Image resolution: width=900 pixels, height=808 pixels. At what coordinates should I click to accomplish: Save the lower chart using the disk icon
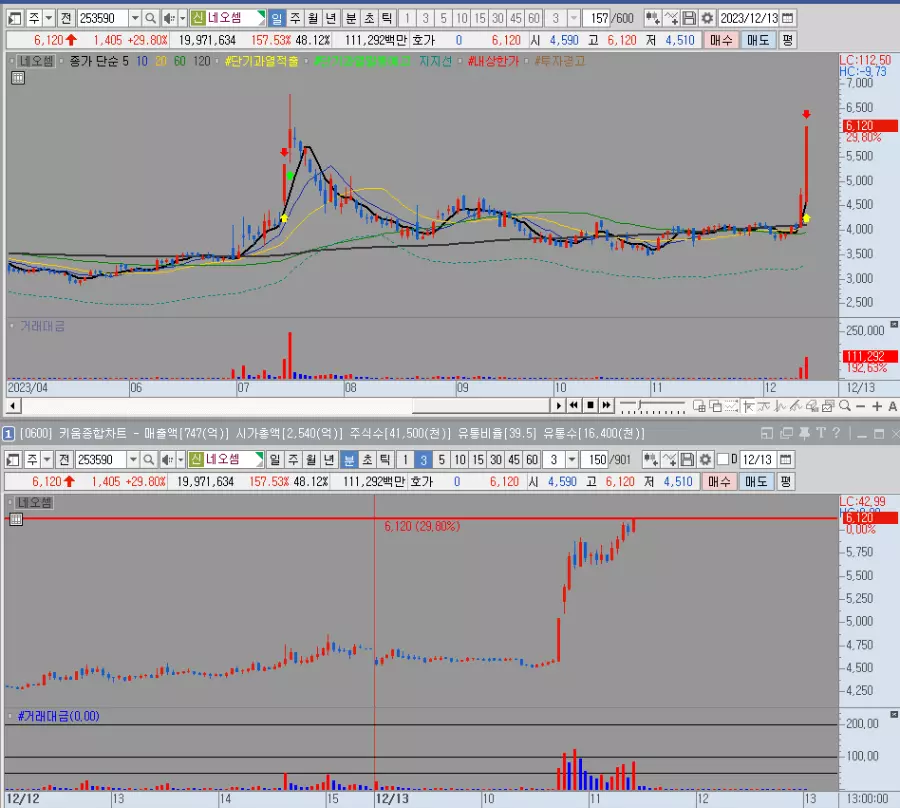(x=687, y=460)
